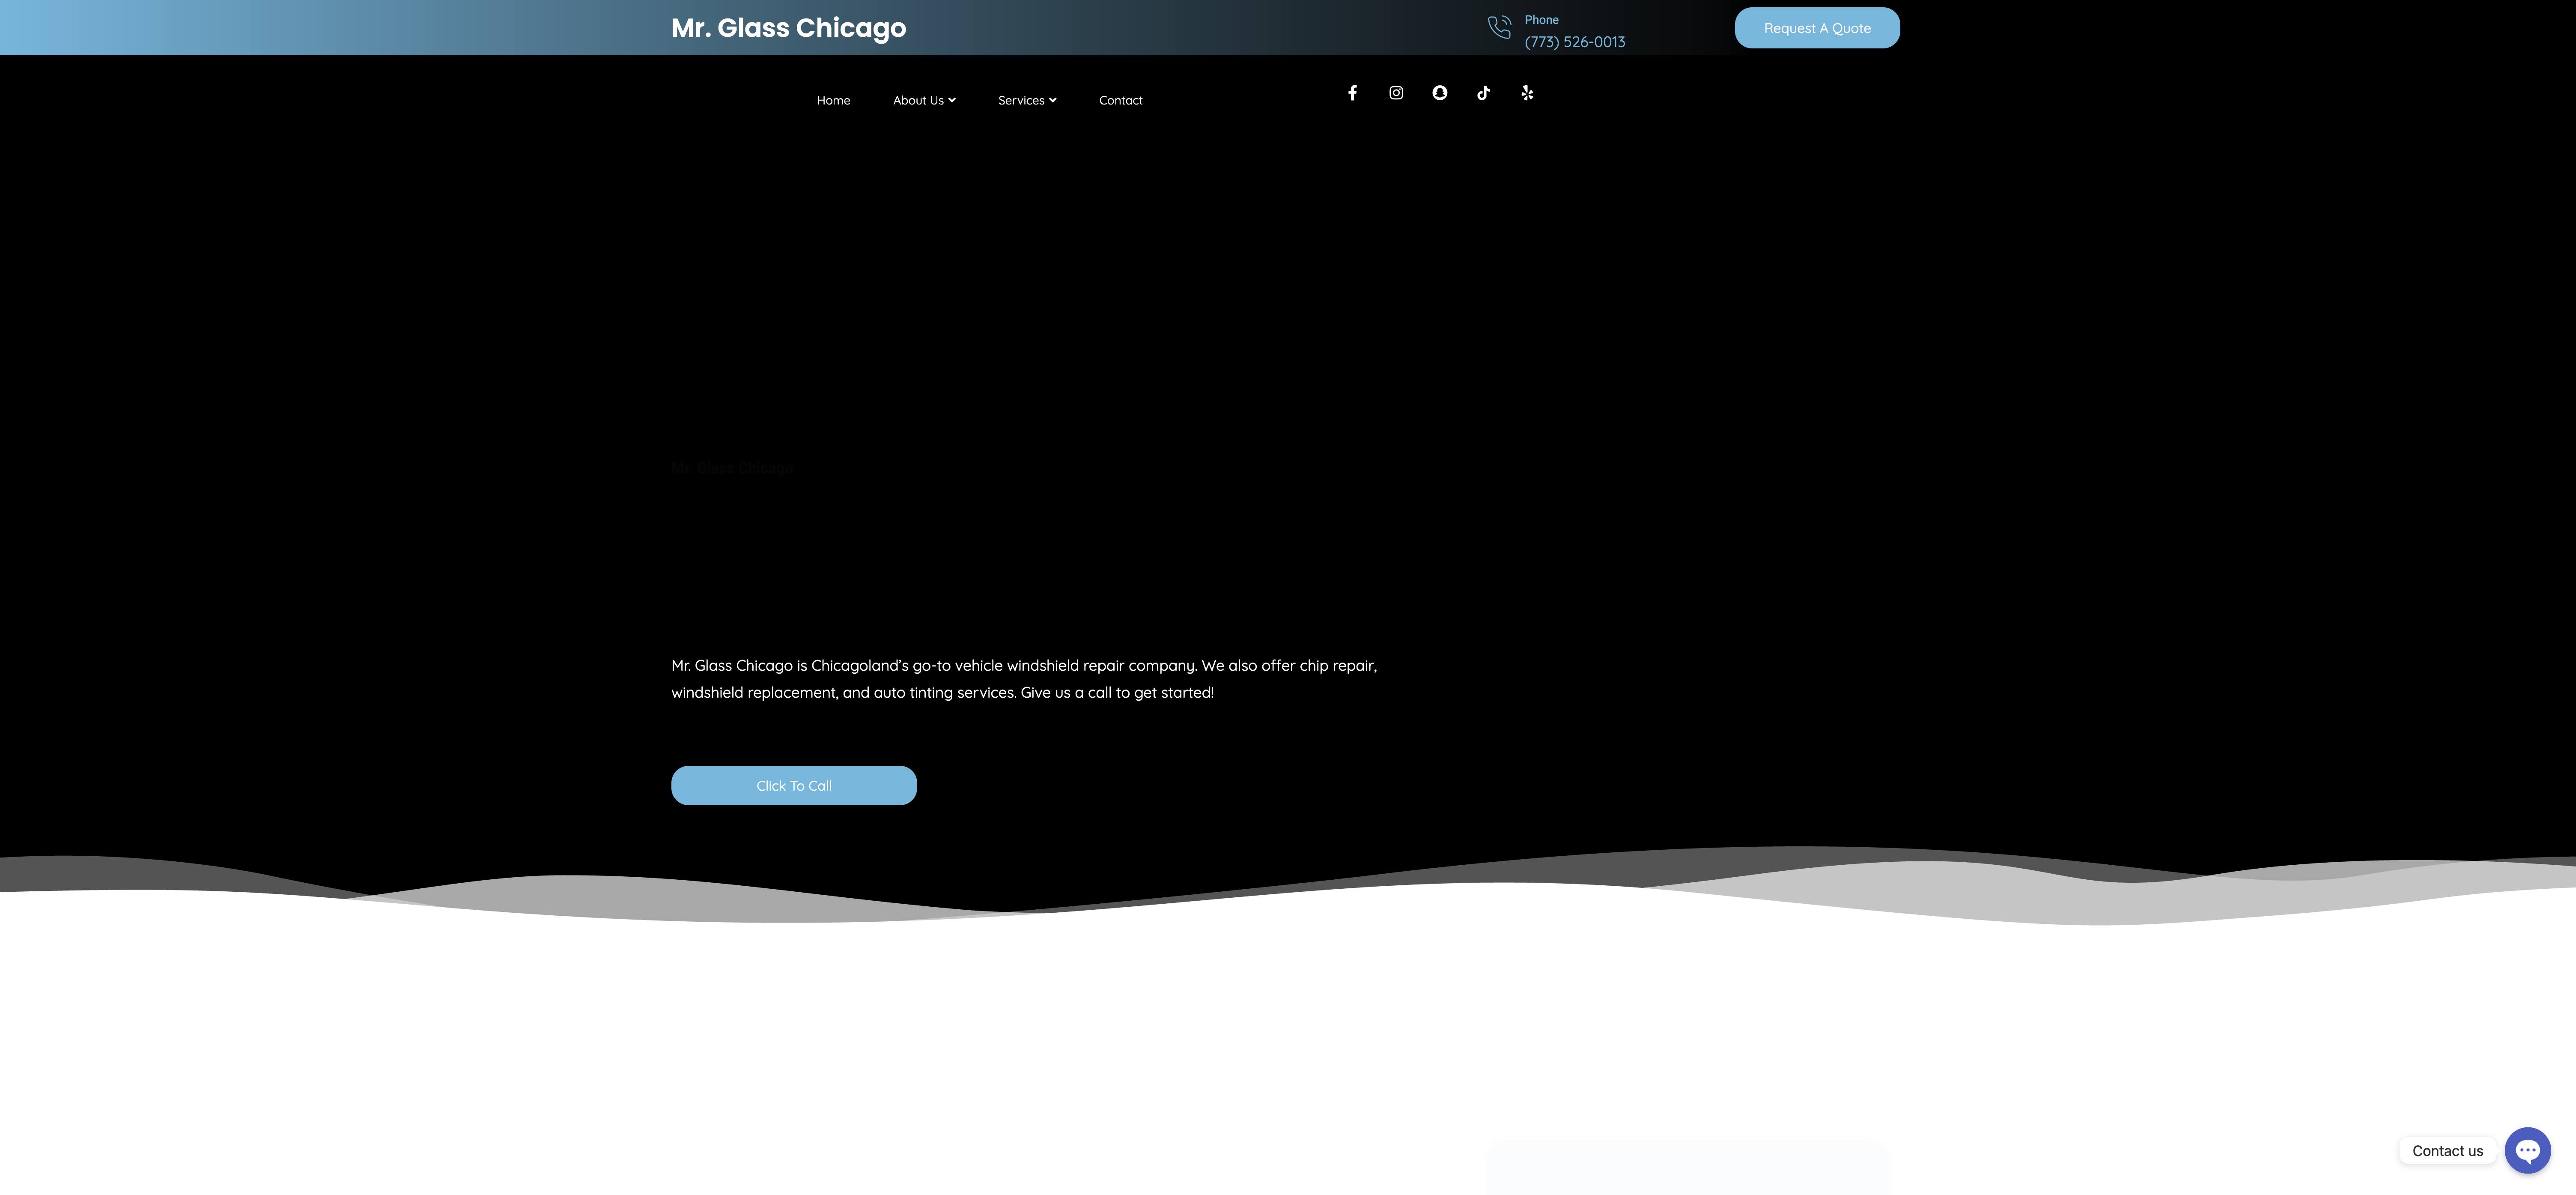This screenshot has width=2576, height=1195.
Task: Expand the Services dropdown menu
Action: 1027,100
